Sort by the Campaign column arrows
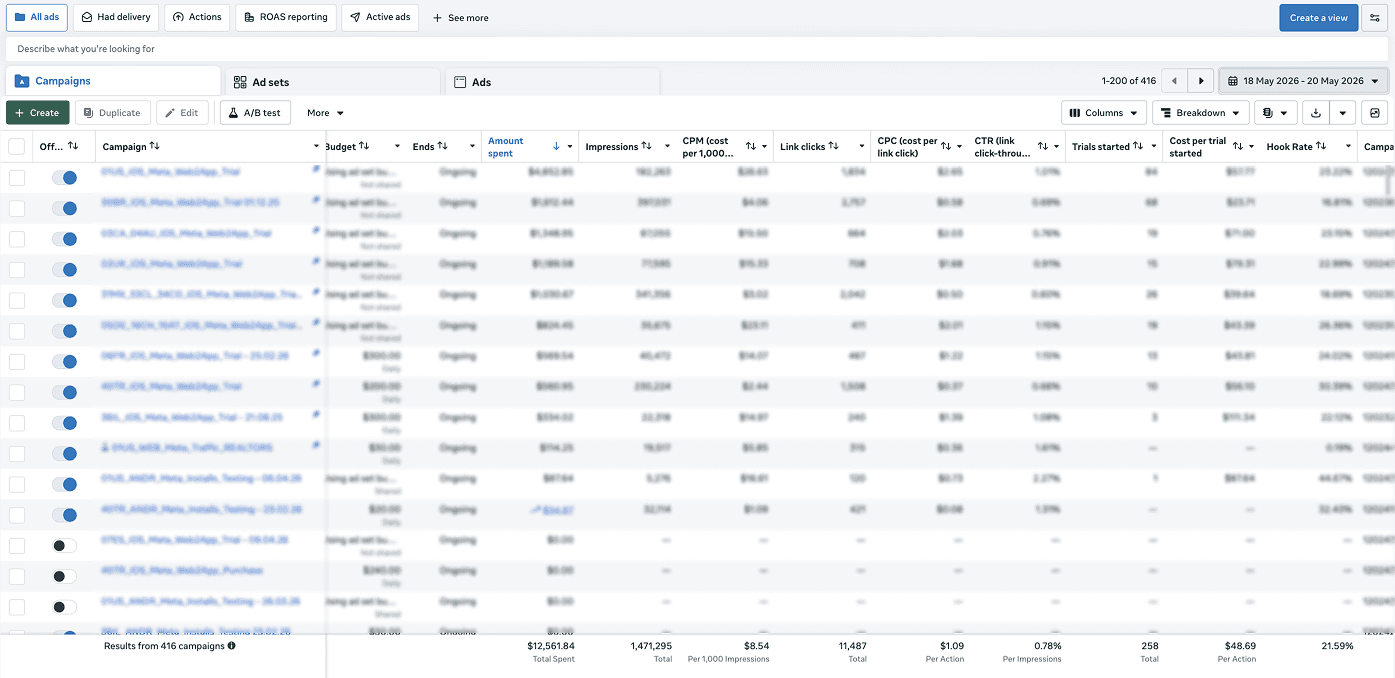Viewport: 1395px width, 678px height. coord(154,147)
